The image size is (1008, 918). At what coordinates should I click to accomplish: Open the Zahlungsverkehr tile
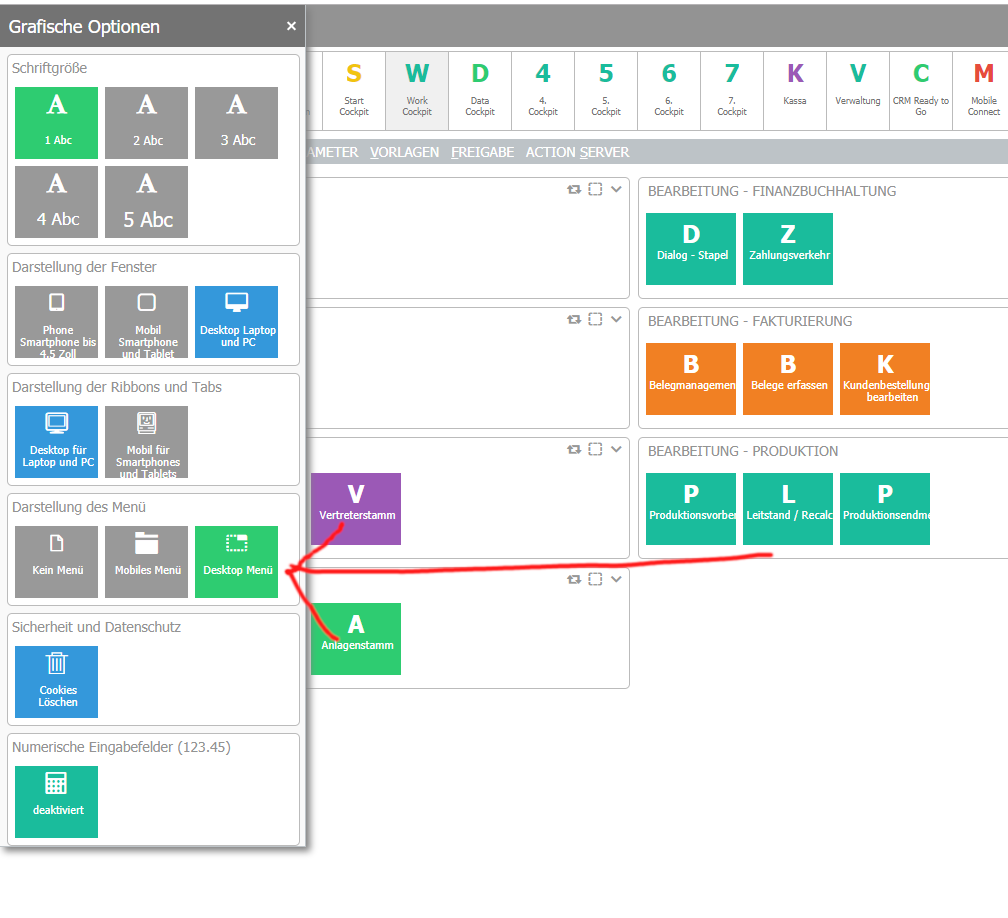pos(788,249)
